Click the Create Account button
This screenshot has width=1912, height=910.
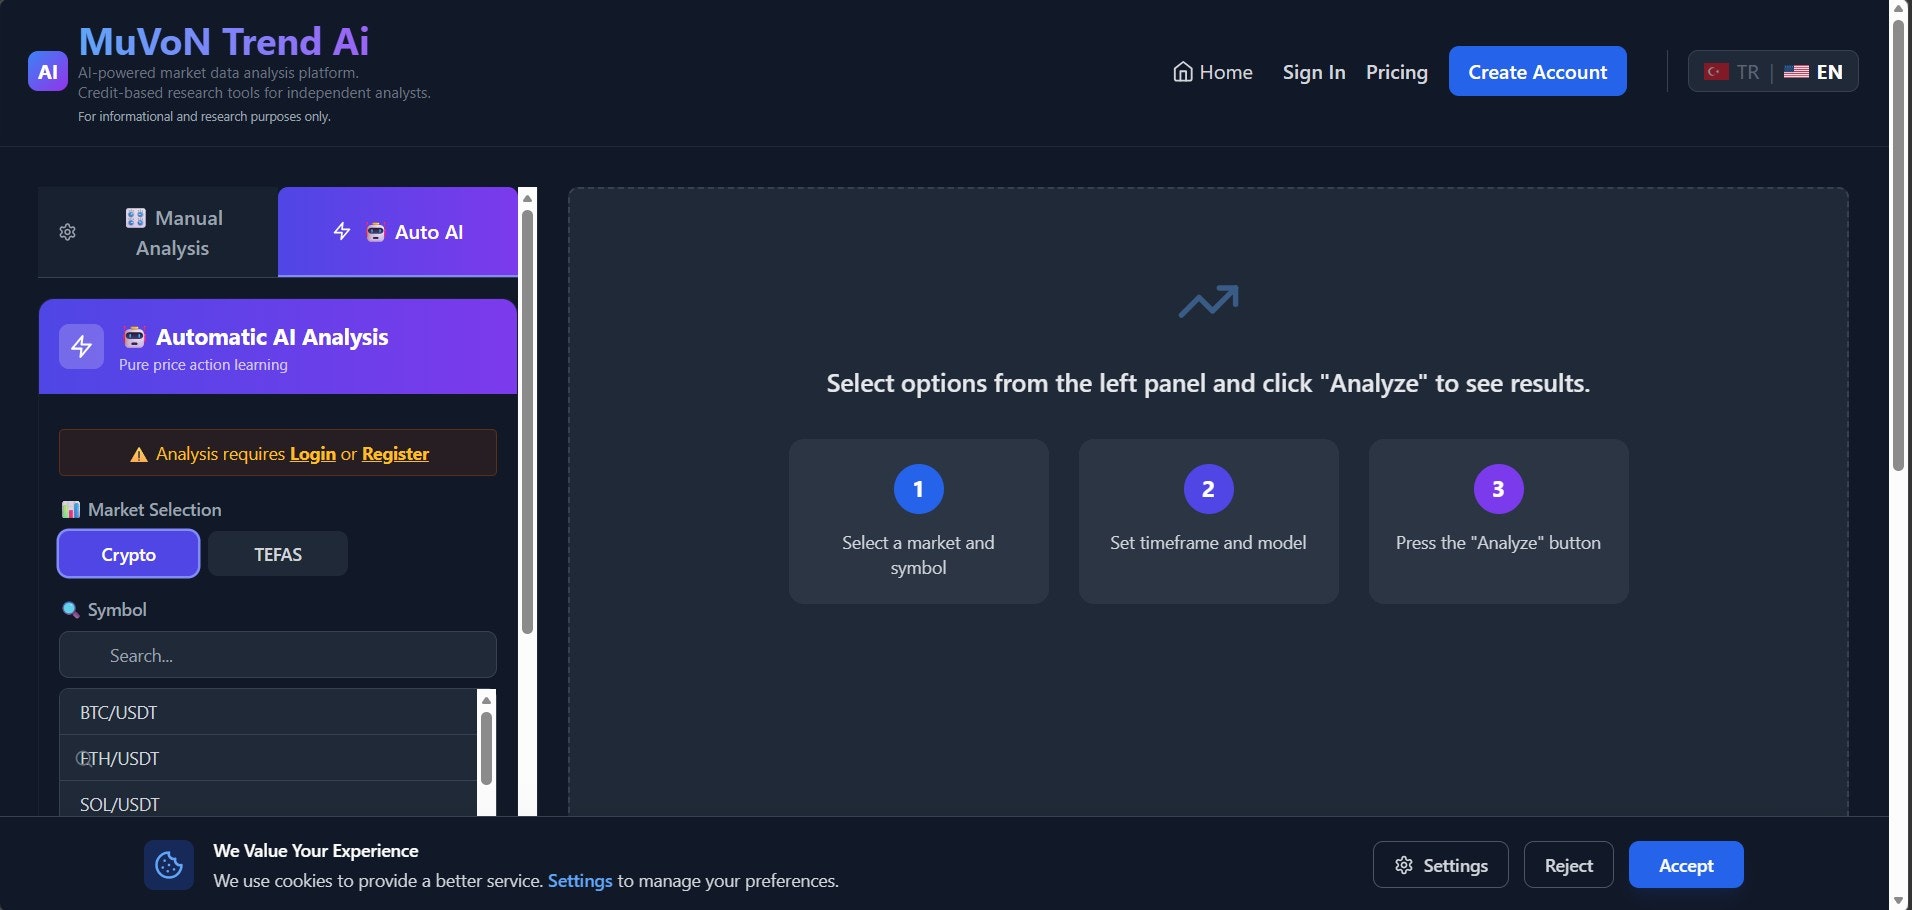pyautogui.click(x=1538, y=71)
